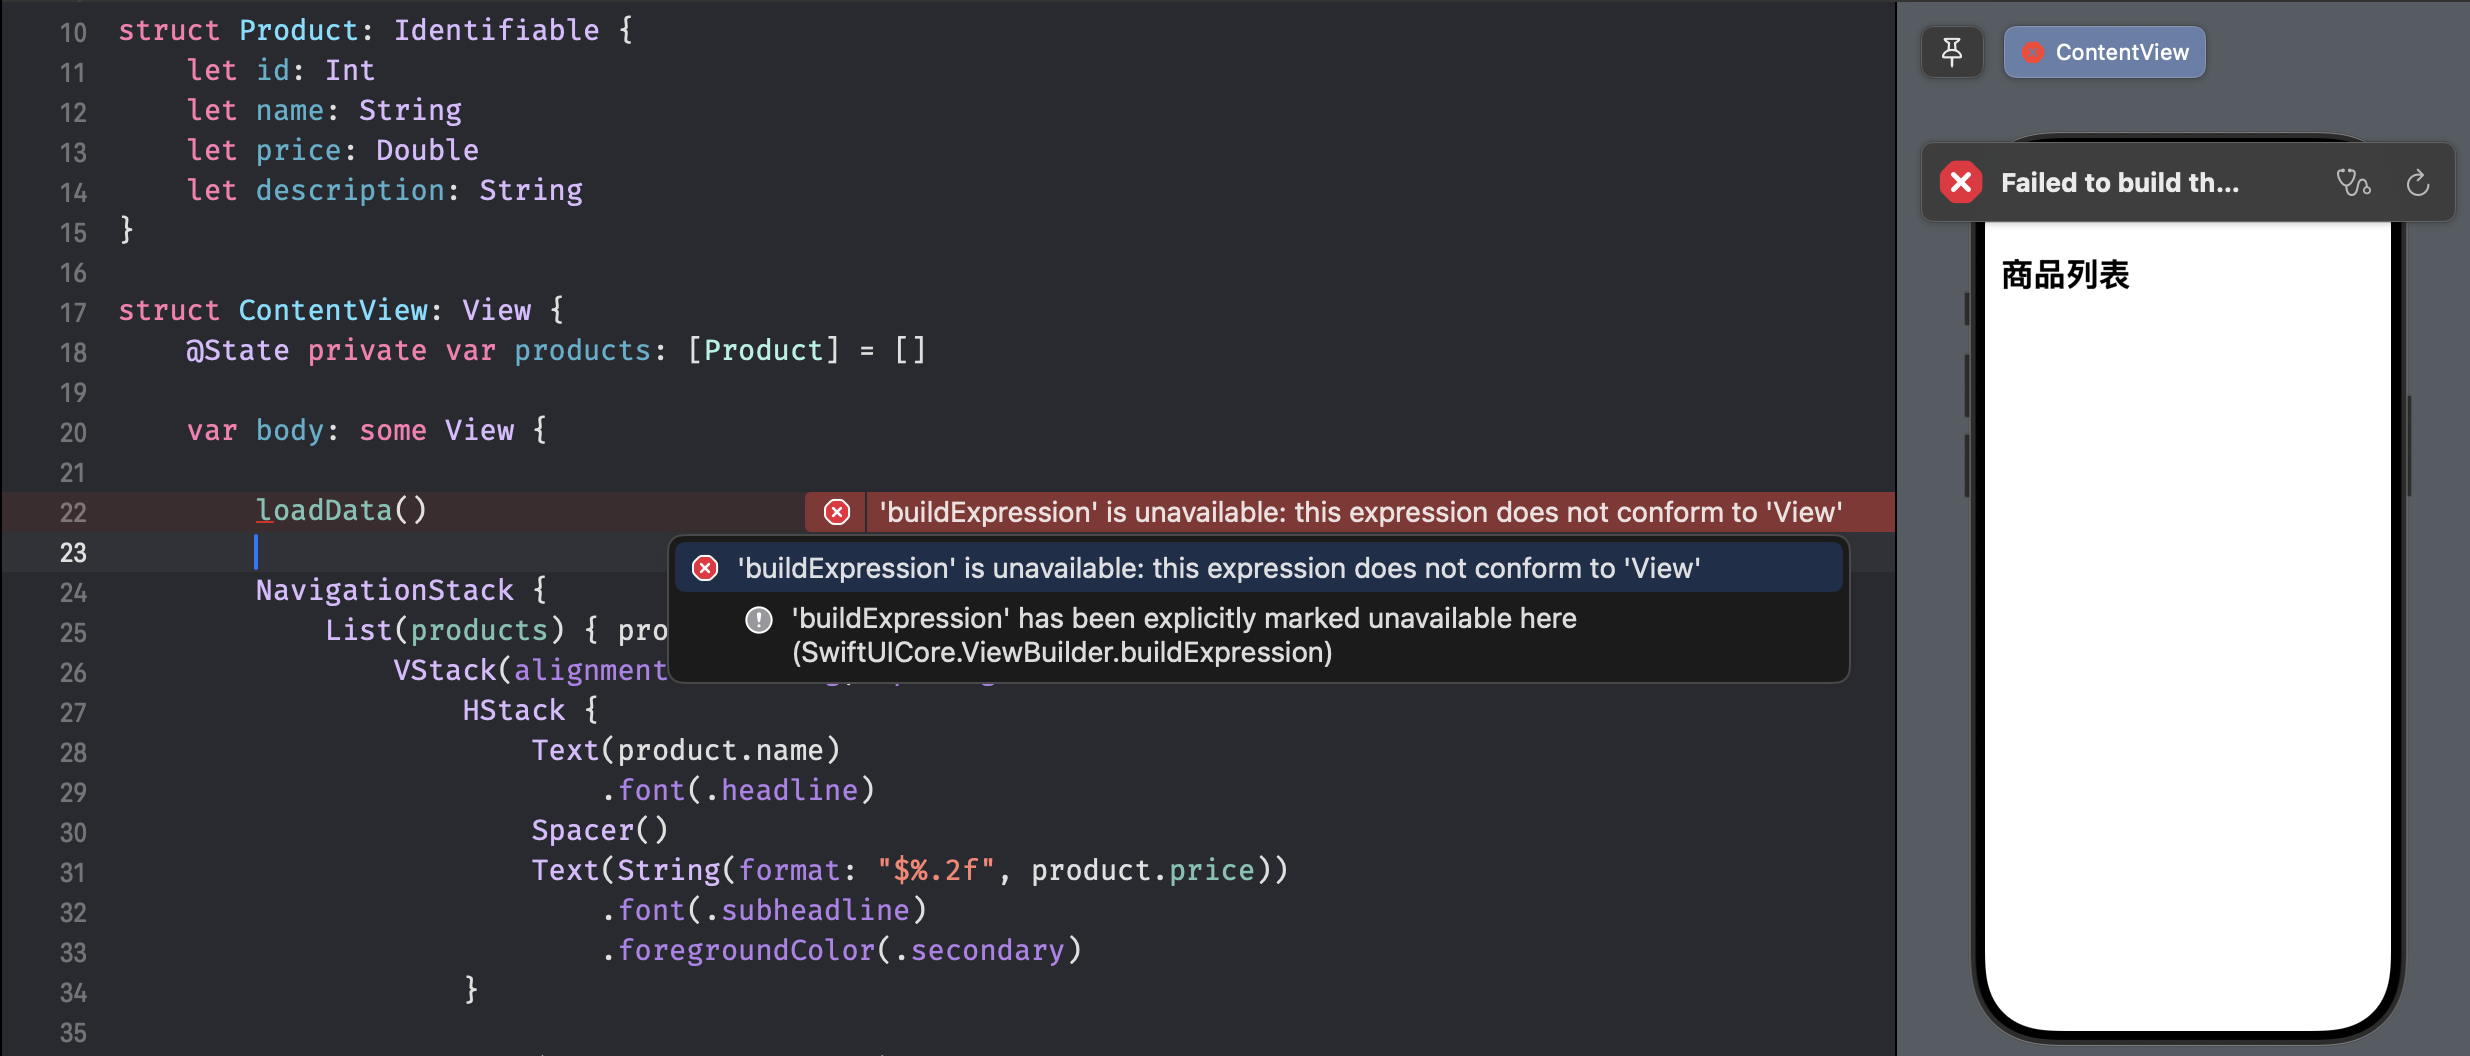The width and height of the screenshot is (2470, 1056).
Task: Click the NavigationStack keyword in the editor
Action: click(384, 590)
